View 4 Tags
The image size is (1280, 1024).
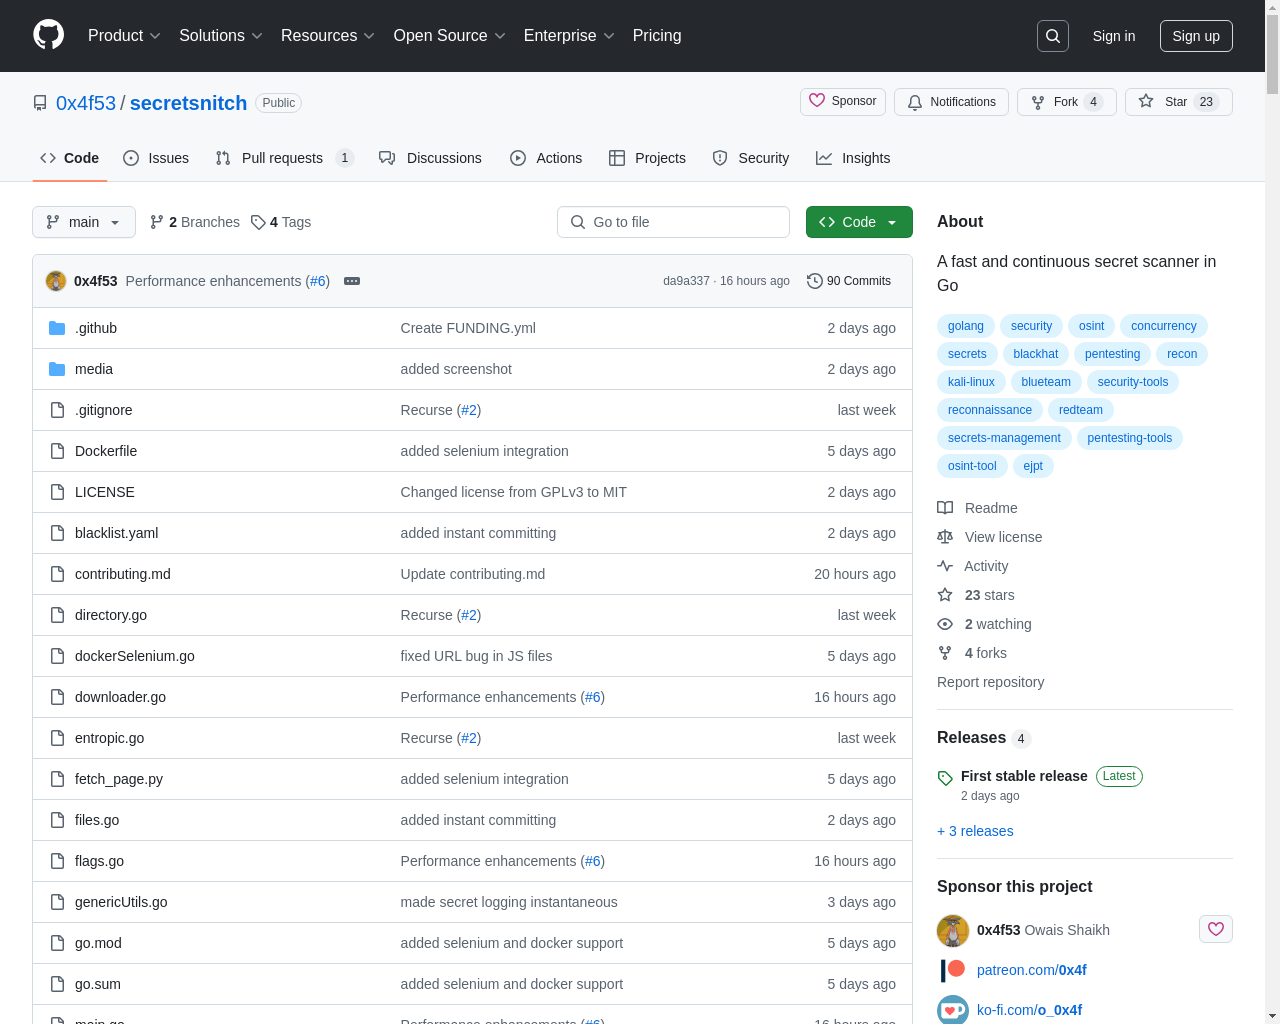pyautogui.click(x=281, y=222)
